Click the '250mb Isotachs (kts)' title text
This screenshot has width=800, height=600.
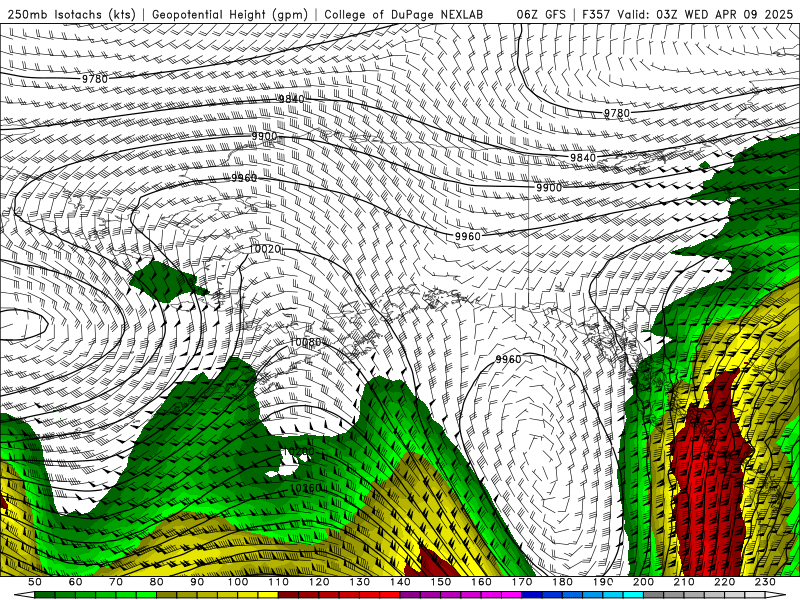coord(71,14)
